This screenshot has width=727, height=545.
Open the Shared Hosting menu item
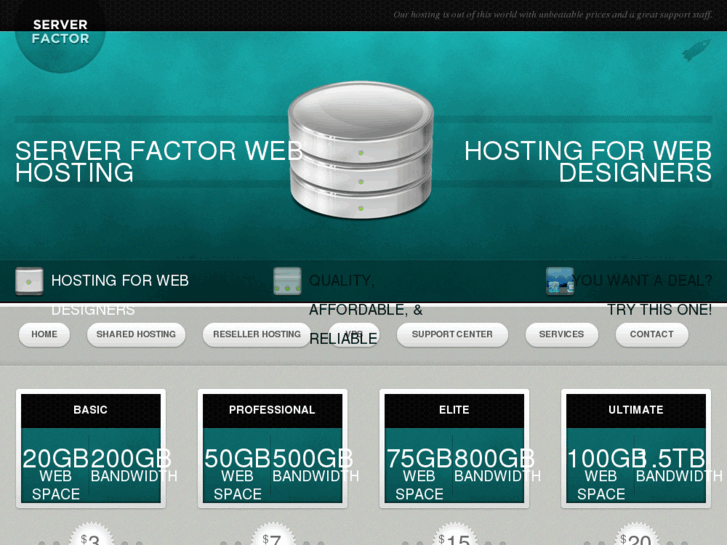click(x=136, y=334)
